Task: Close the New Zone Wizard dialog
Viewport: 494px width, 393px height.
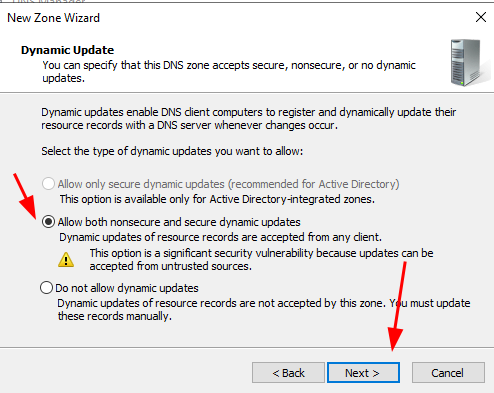Action: coord(481,17)
